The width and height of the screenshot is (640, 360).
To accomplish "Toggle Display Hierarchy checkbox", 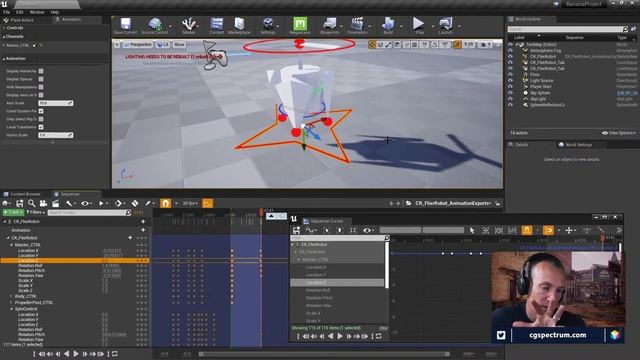I will point(41,71).
